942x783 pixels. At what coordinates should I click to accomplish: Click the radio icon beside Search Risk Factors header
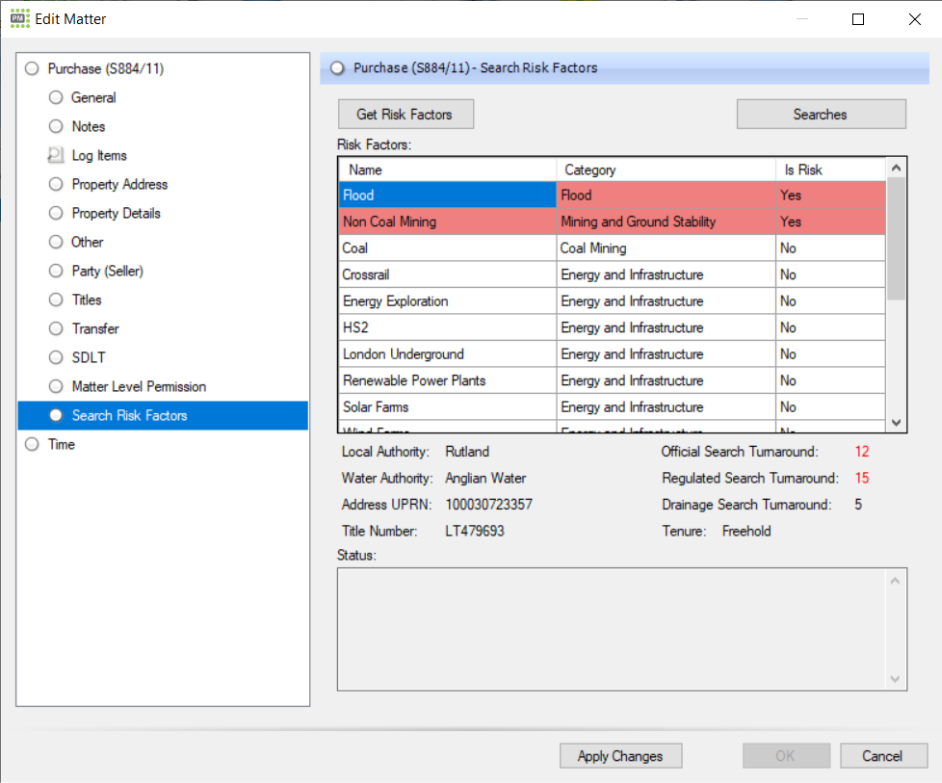337,66
